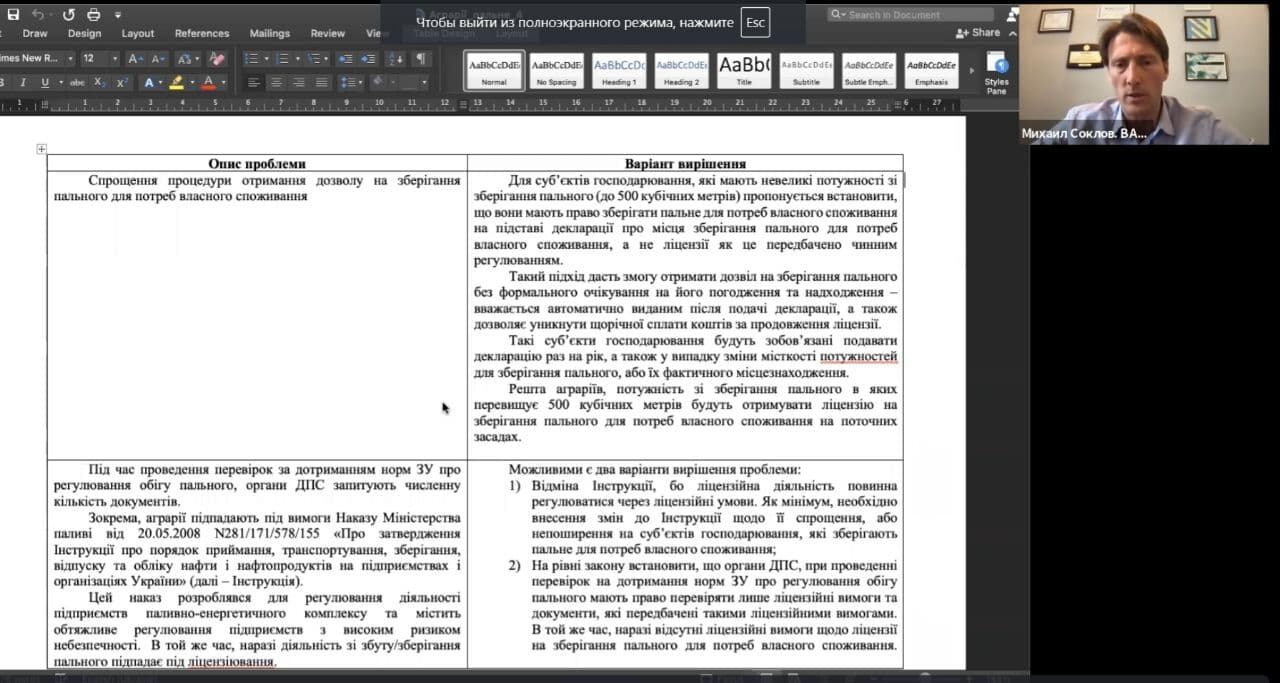The image size is (1280, 683).
Task: Apply the Subtitle style
Action: [806, 70]
